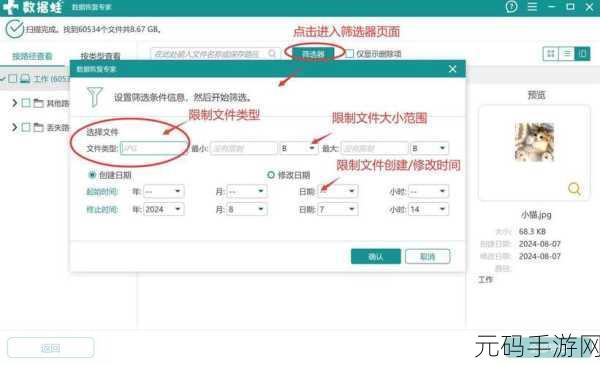The height and width of the screenshot is (365, 600).
Task: Open start time month dropdown
Action: (247, 191)
